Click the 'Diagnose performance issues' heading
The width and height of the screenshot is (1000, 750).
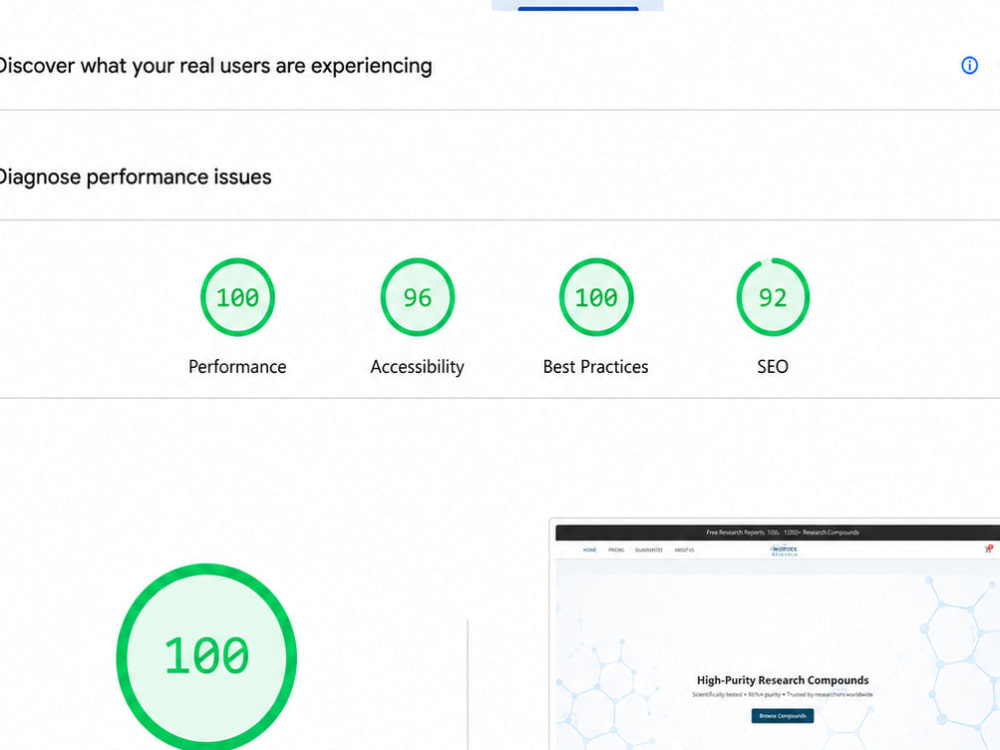tap(135, 177)
